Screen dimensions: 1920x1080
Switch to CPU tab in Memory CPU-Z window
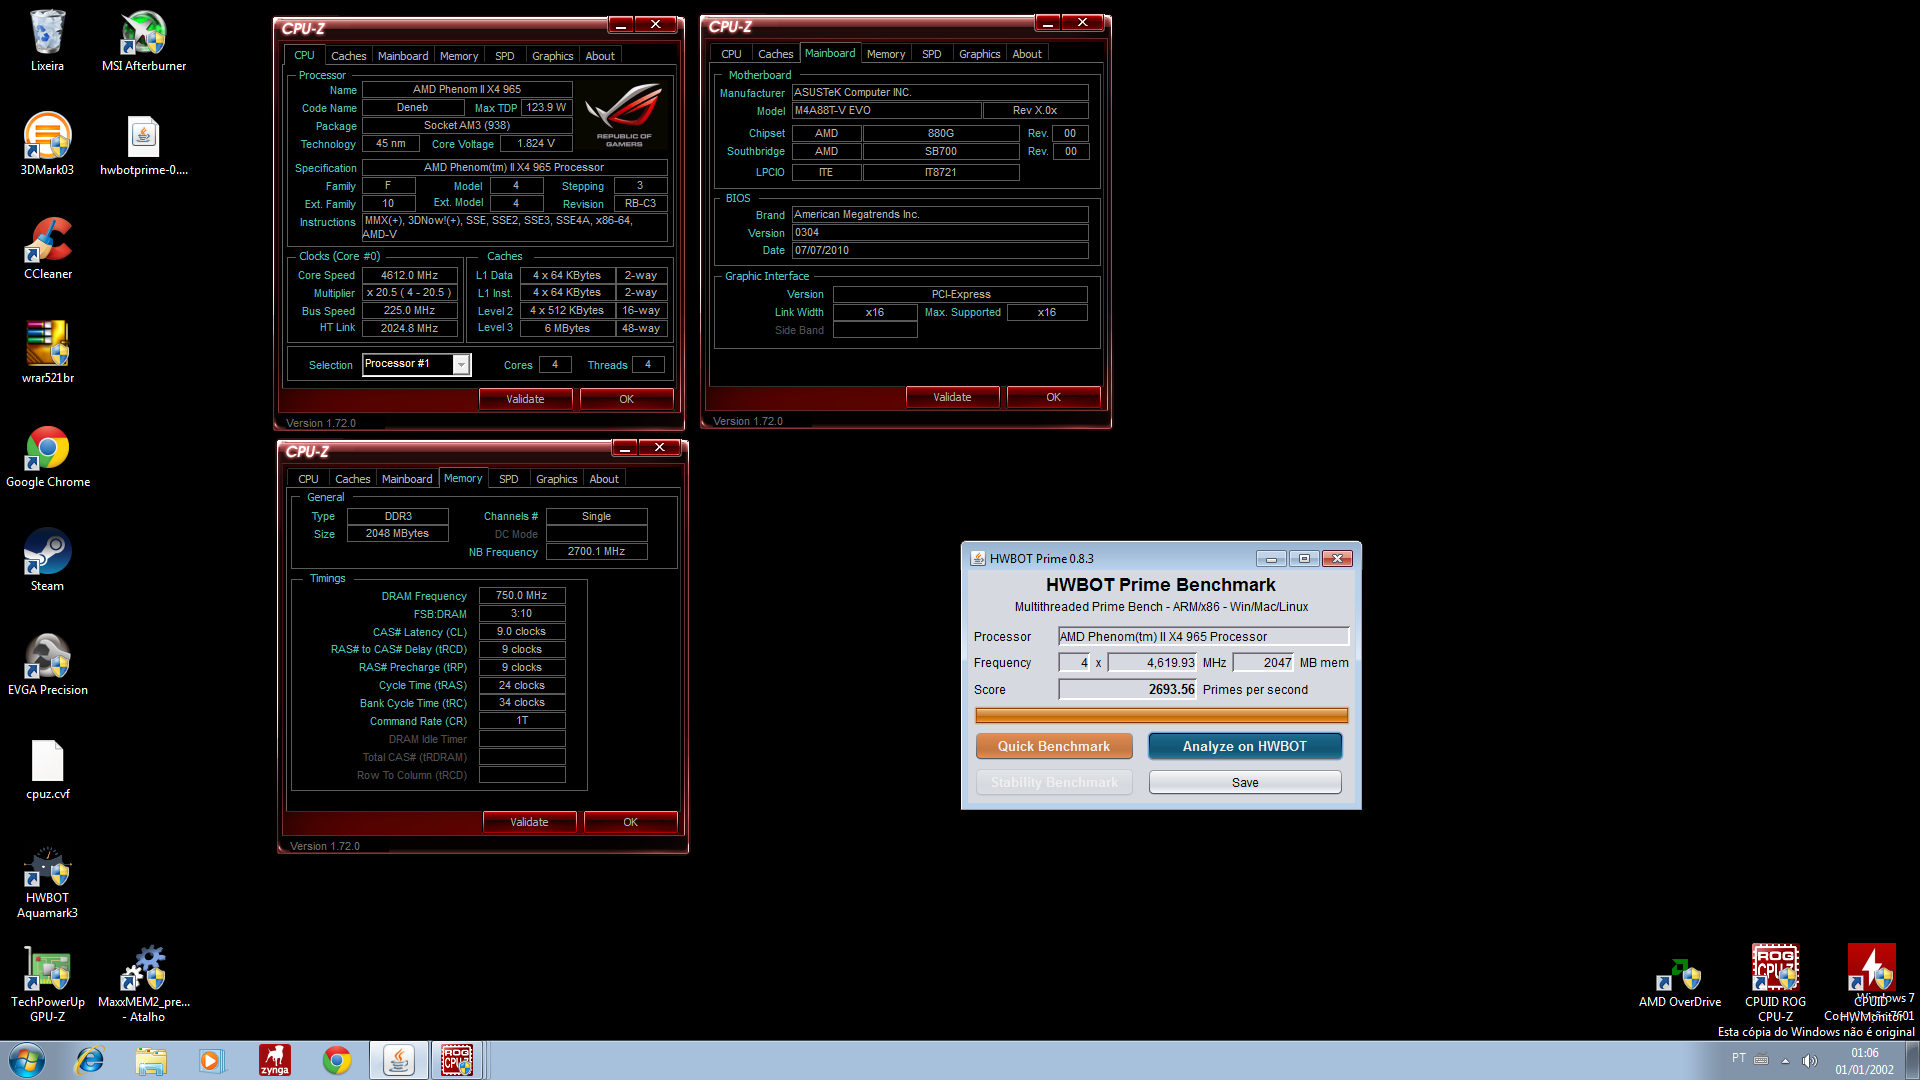(x=308, y=479)
